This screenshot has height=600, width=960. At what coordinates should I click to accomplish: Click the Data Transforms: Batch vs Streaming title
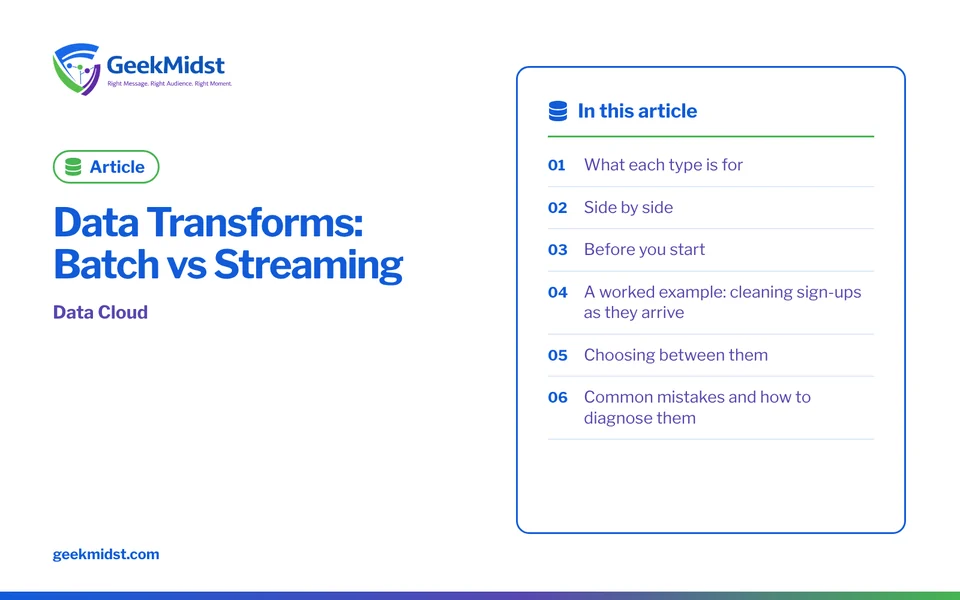point(228,244)
